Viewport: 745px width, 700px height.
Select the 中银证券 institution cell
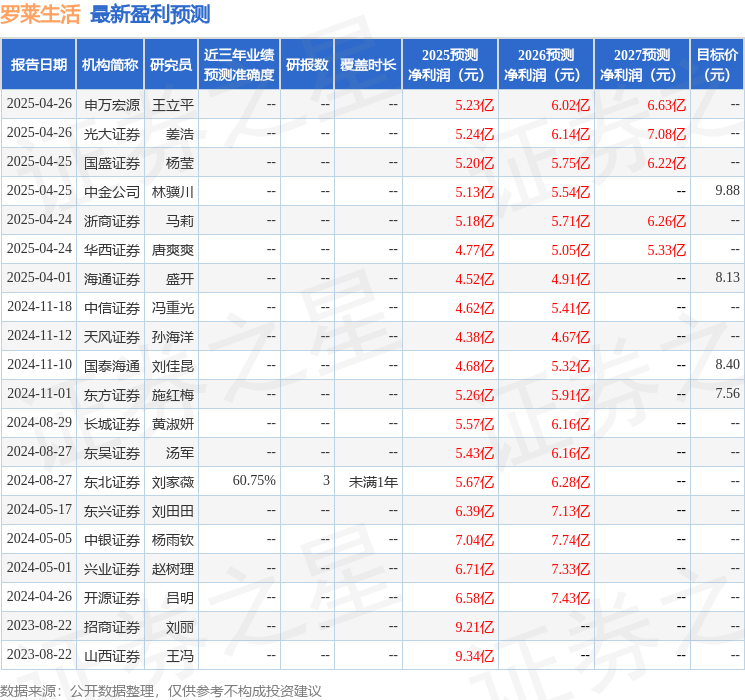pos(112,540)
